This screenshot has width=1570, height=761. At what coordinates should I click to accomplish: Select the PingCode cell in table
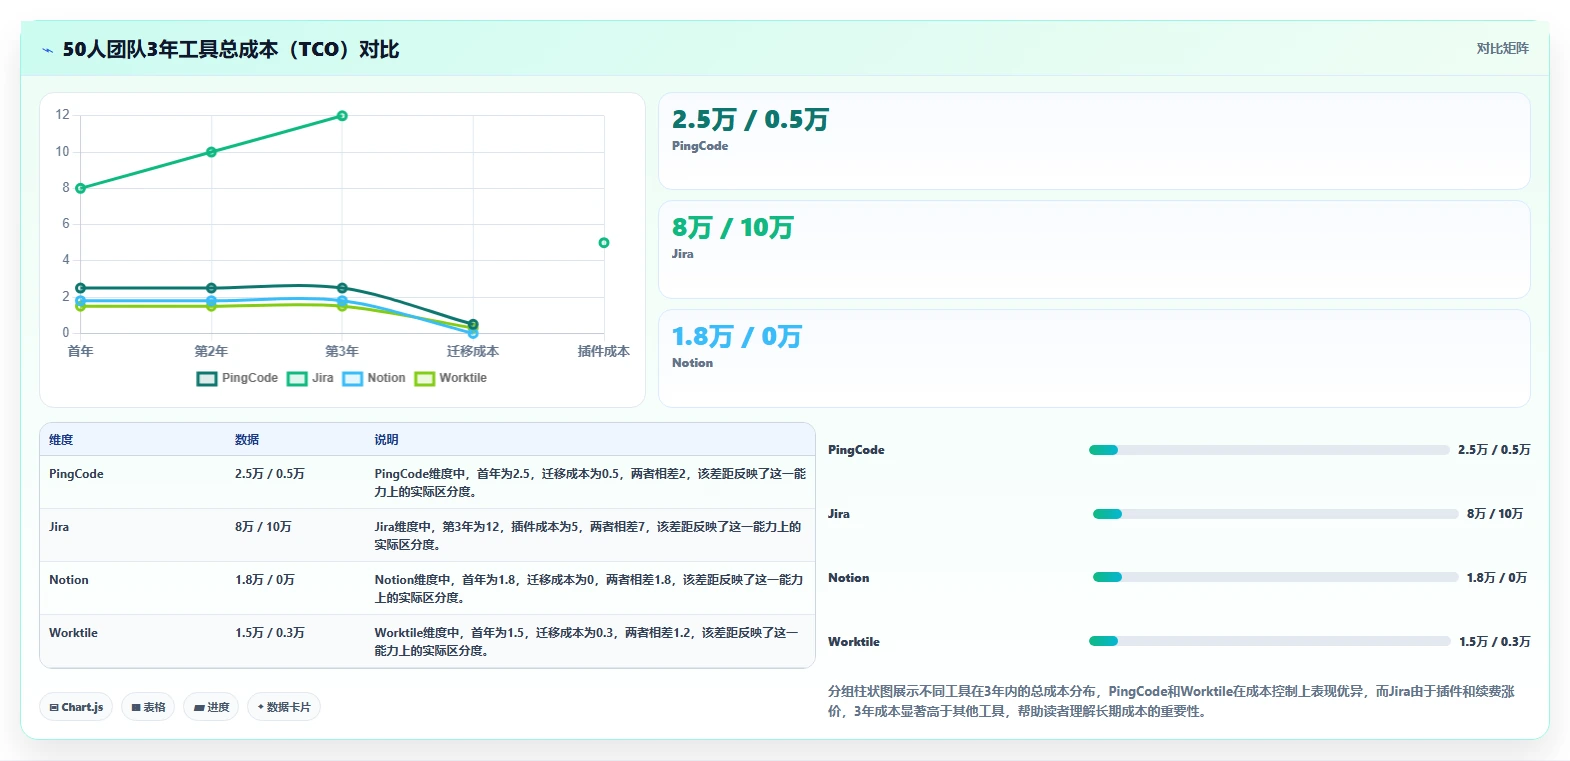[76, 474]
